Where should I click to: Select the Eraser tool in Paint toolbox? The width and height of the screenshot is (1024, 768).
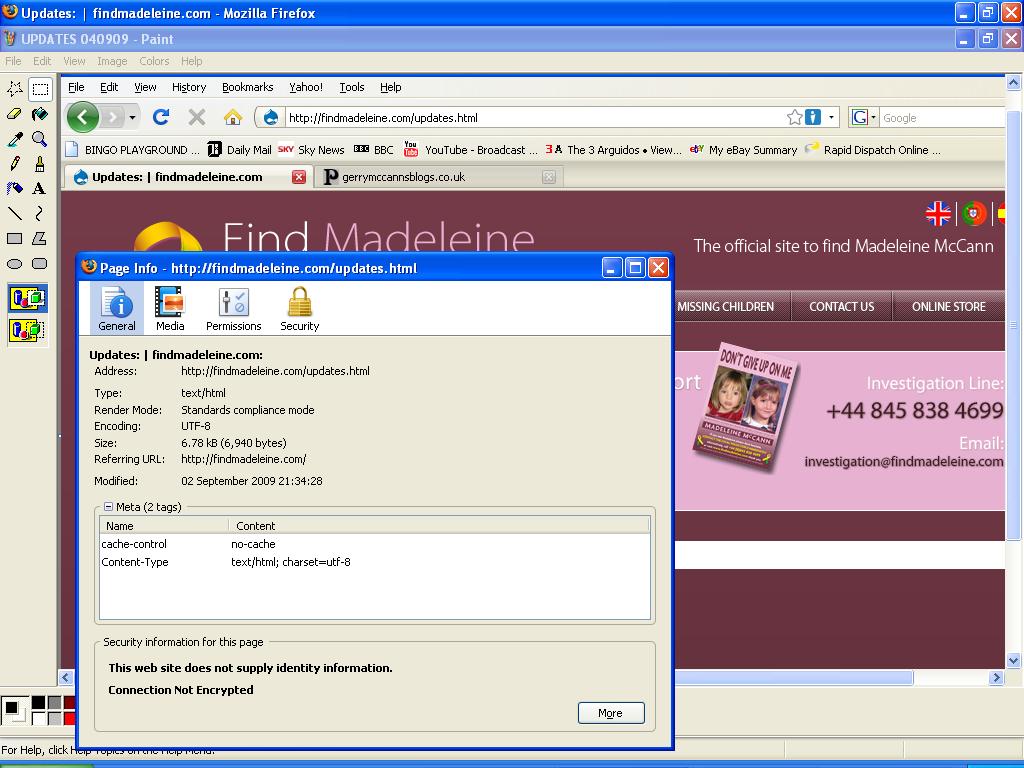point(15,114)
